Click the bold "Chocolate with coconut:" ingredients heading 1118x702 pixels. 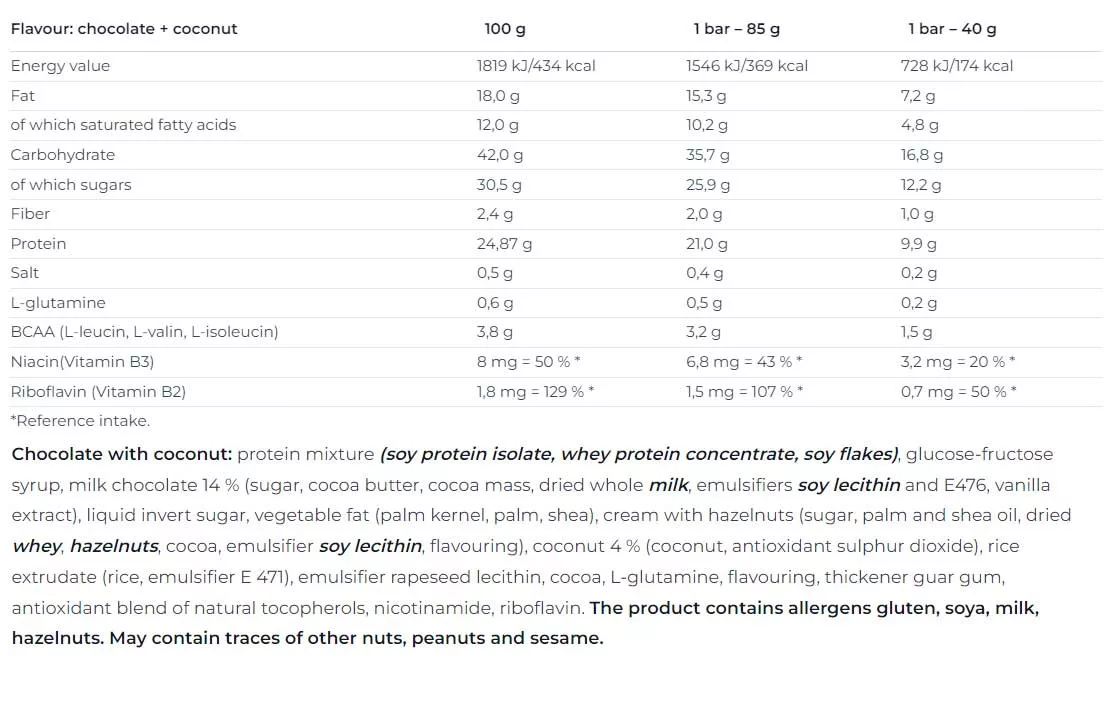pyautogui.click(x=122, y=455)
